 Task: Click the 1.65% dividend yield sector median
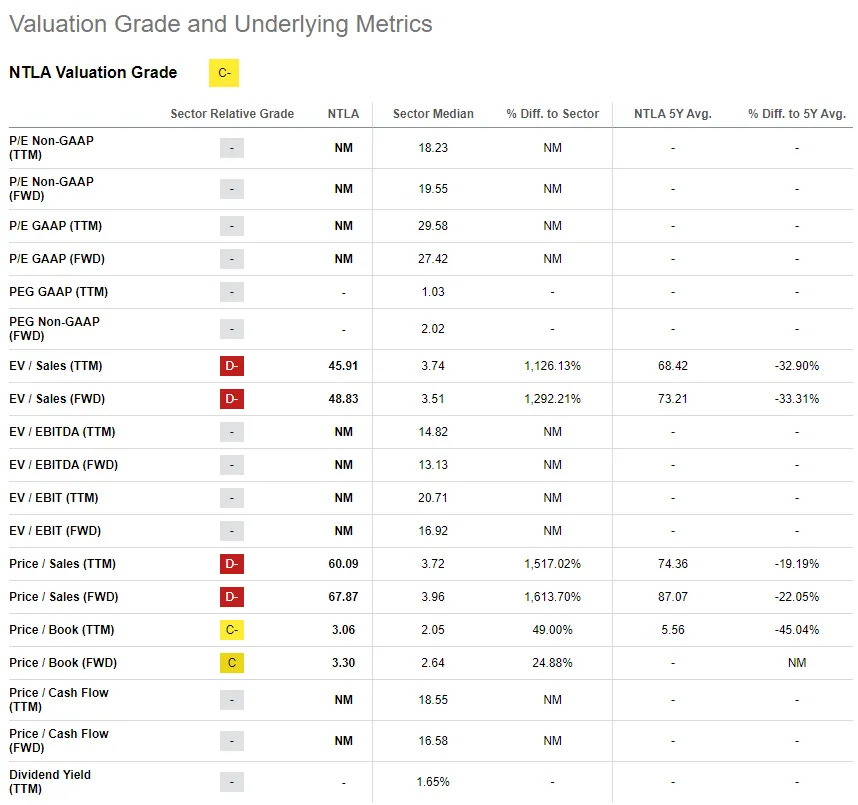(433, 782)
